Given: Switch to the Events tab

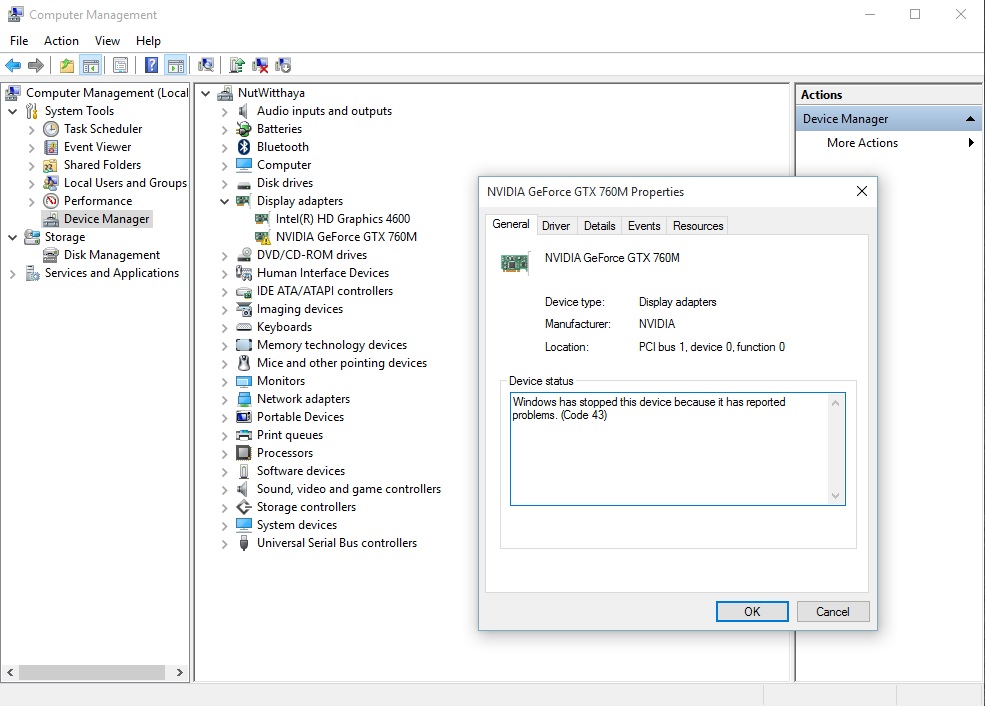Looking at the screenshot, I should 644,226.
